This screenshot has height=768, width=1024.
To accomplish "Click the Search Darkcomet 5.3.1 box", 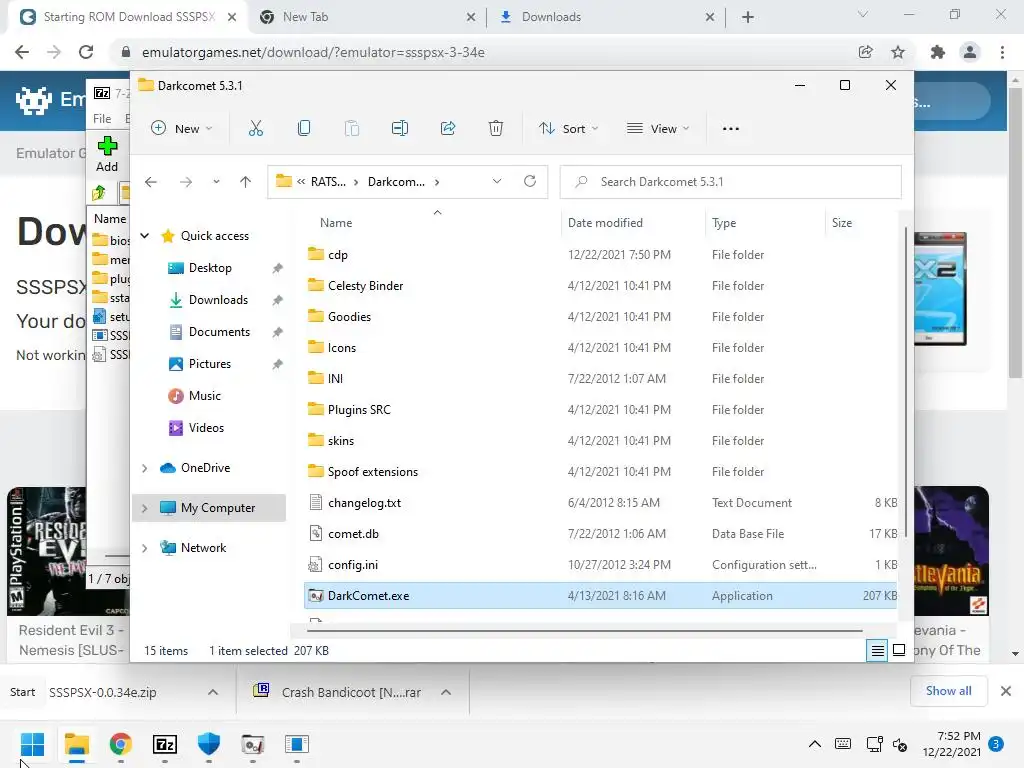I will tap(731, 182).
